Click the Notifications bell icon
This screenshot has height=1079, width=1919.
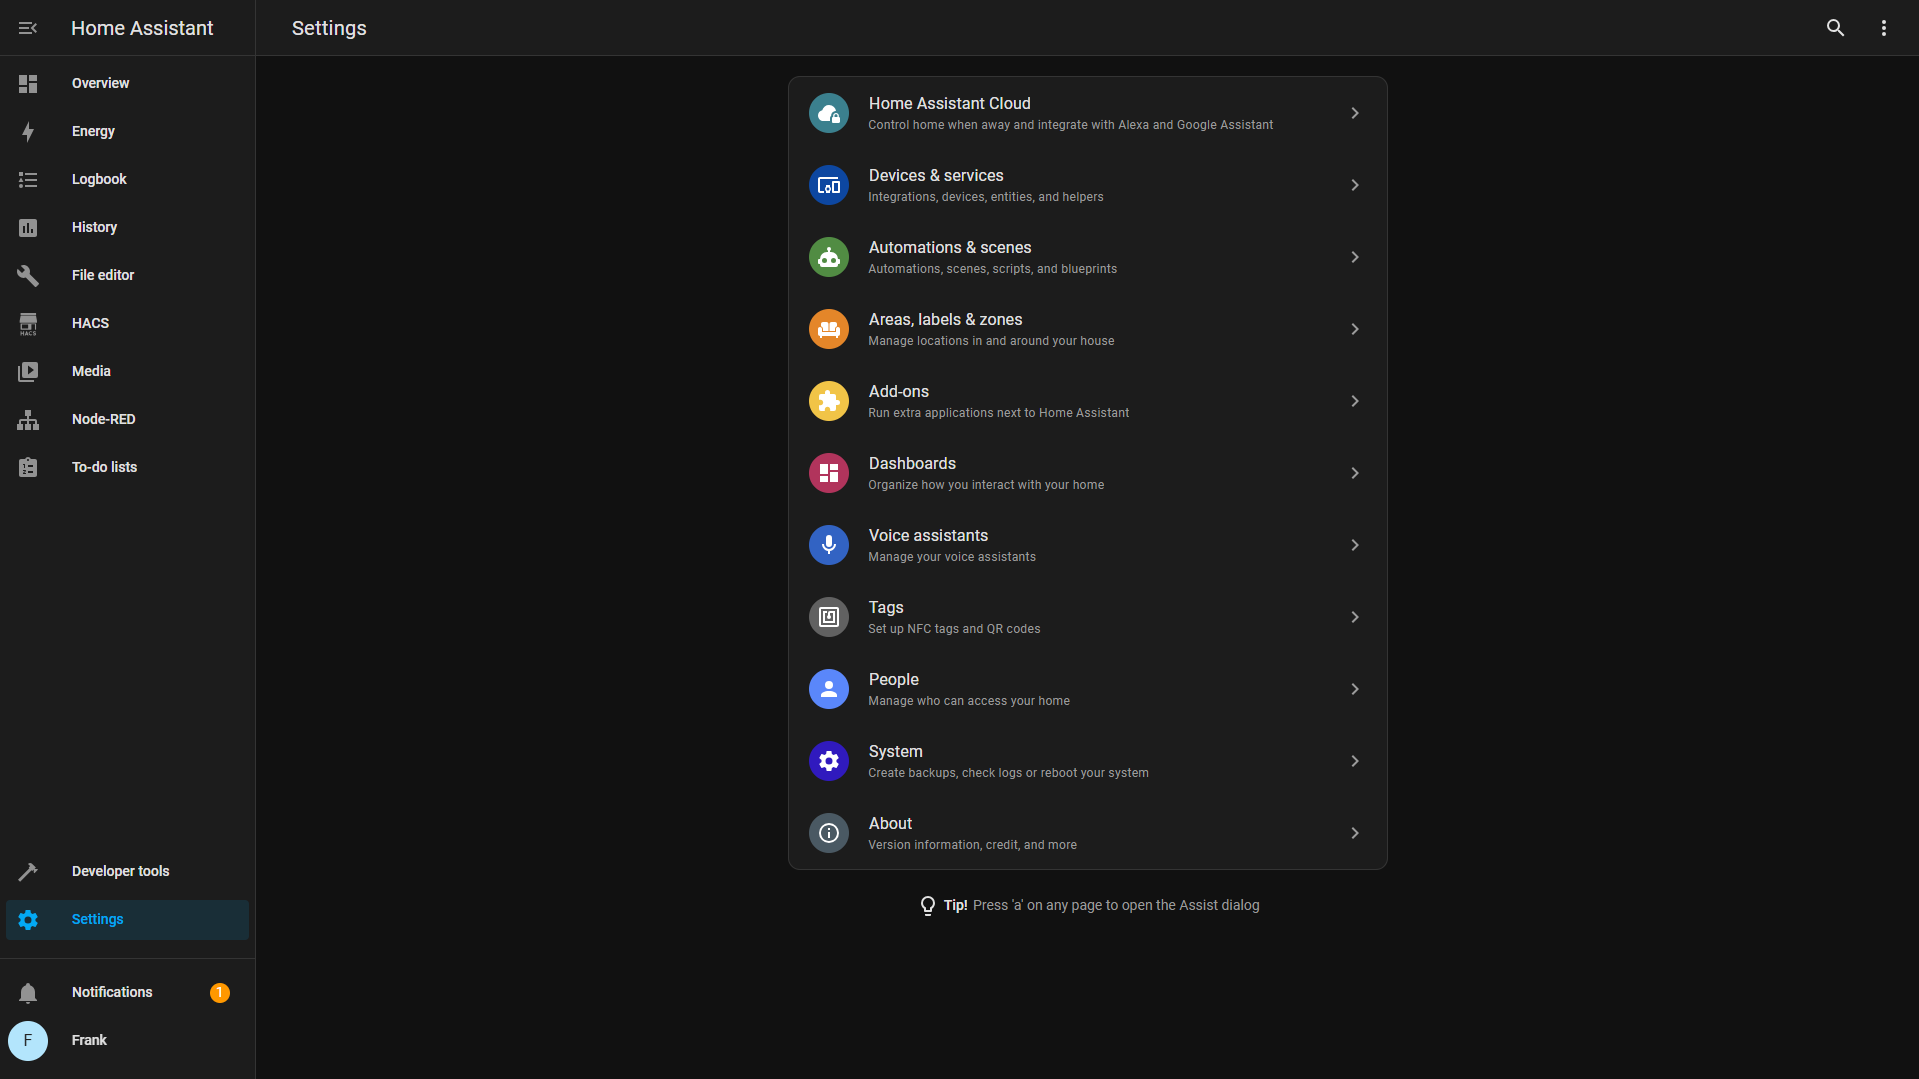click(x=28, y=993)
